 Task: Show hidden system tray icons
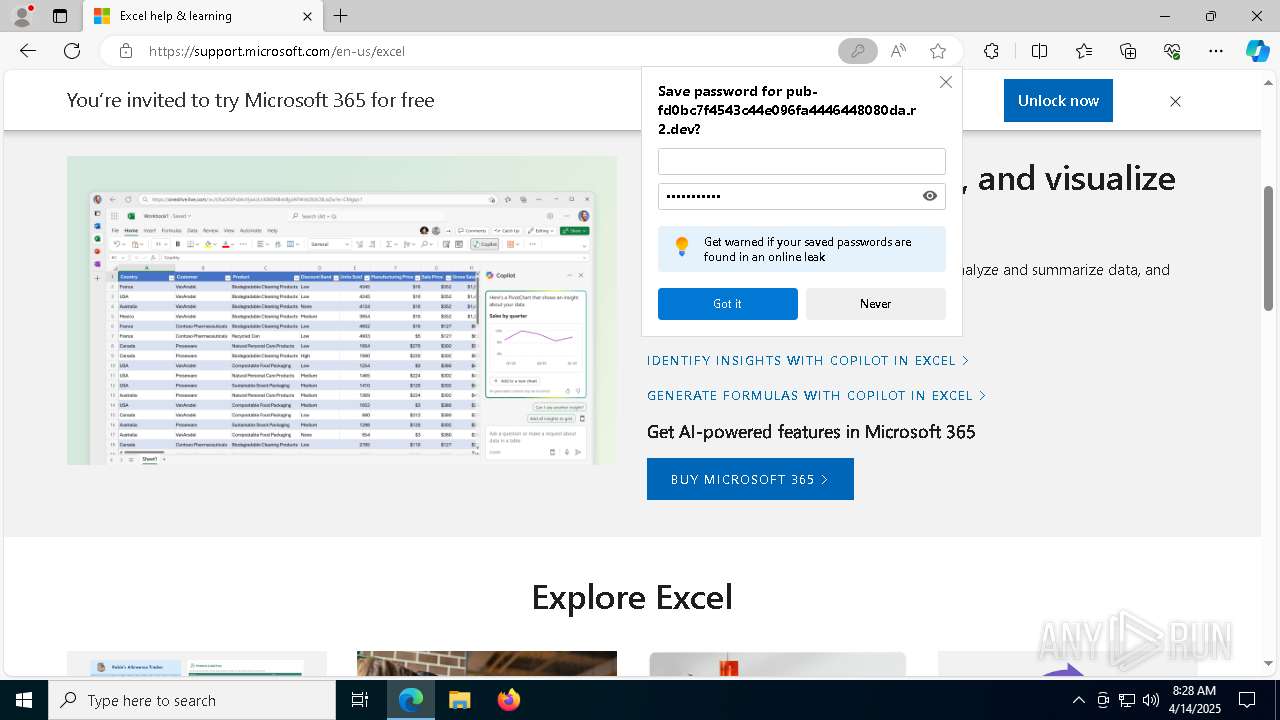1078,700
